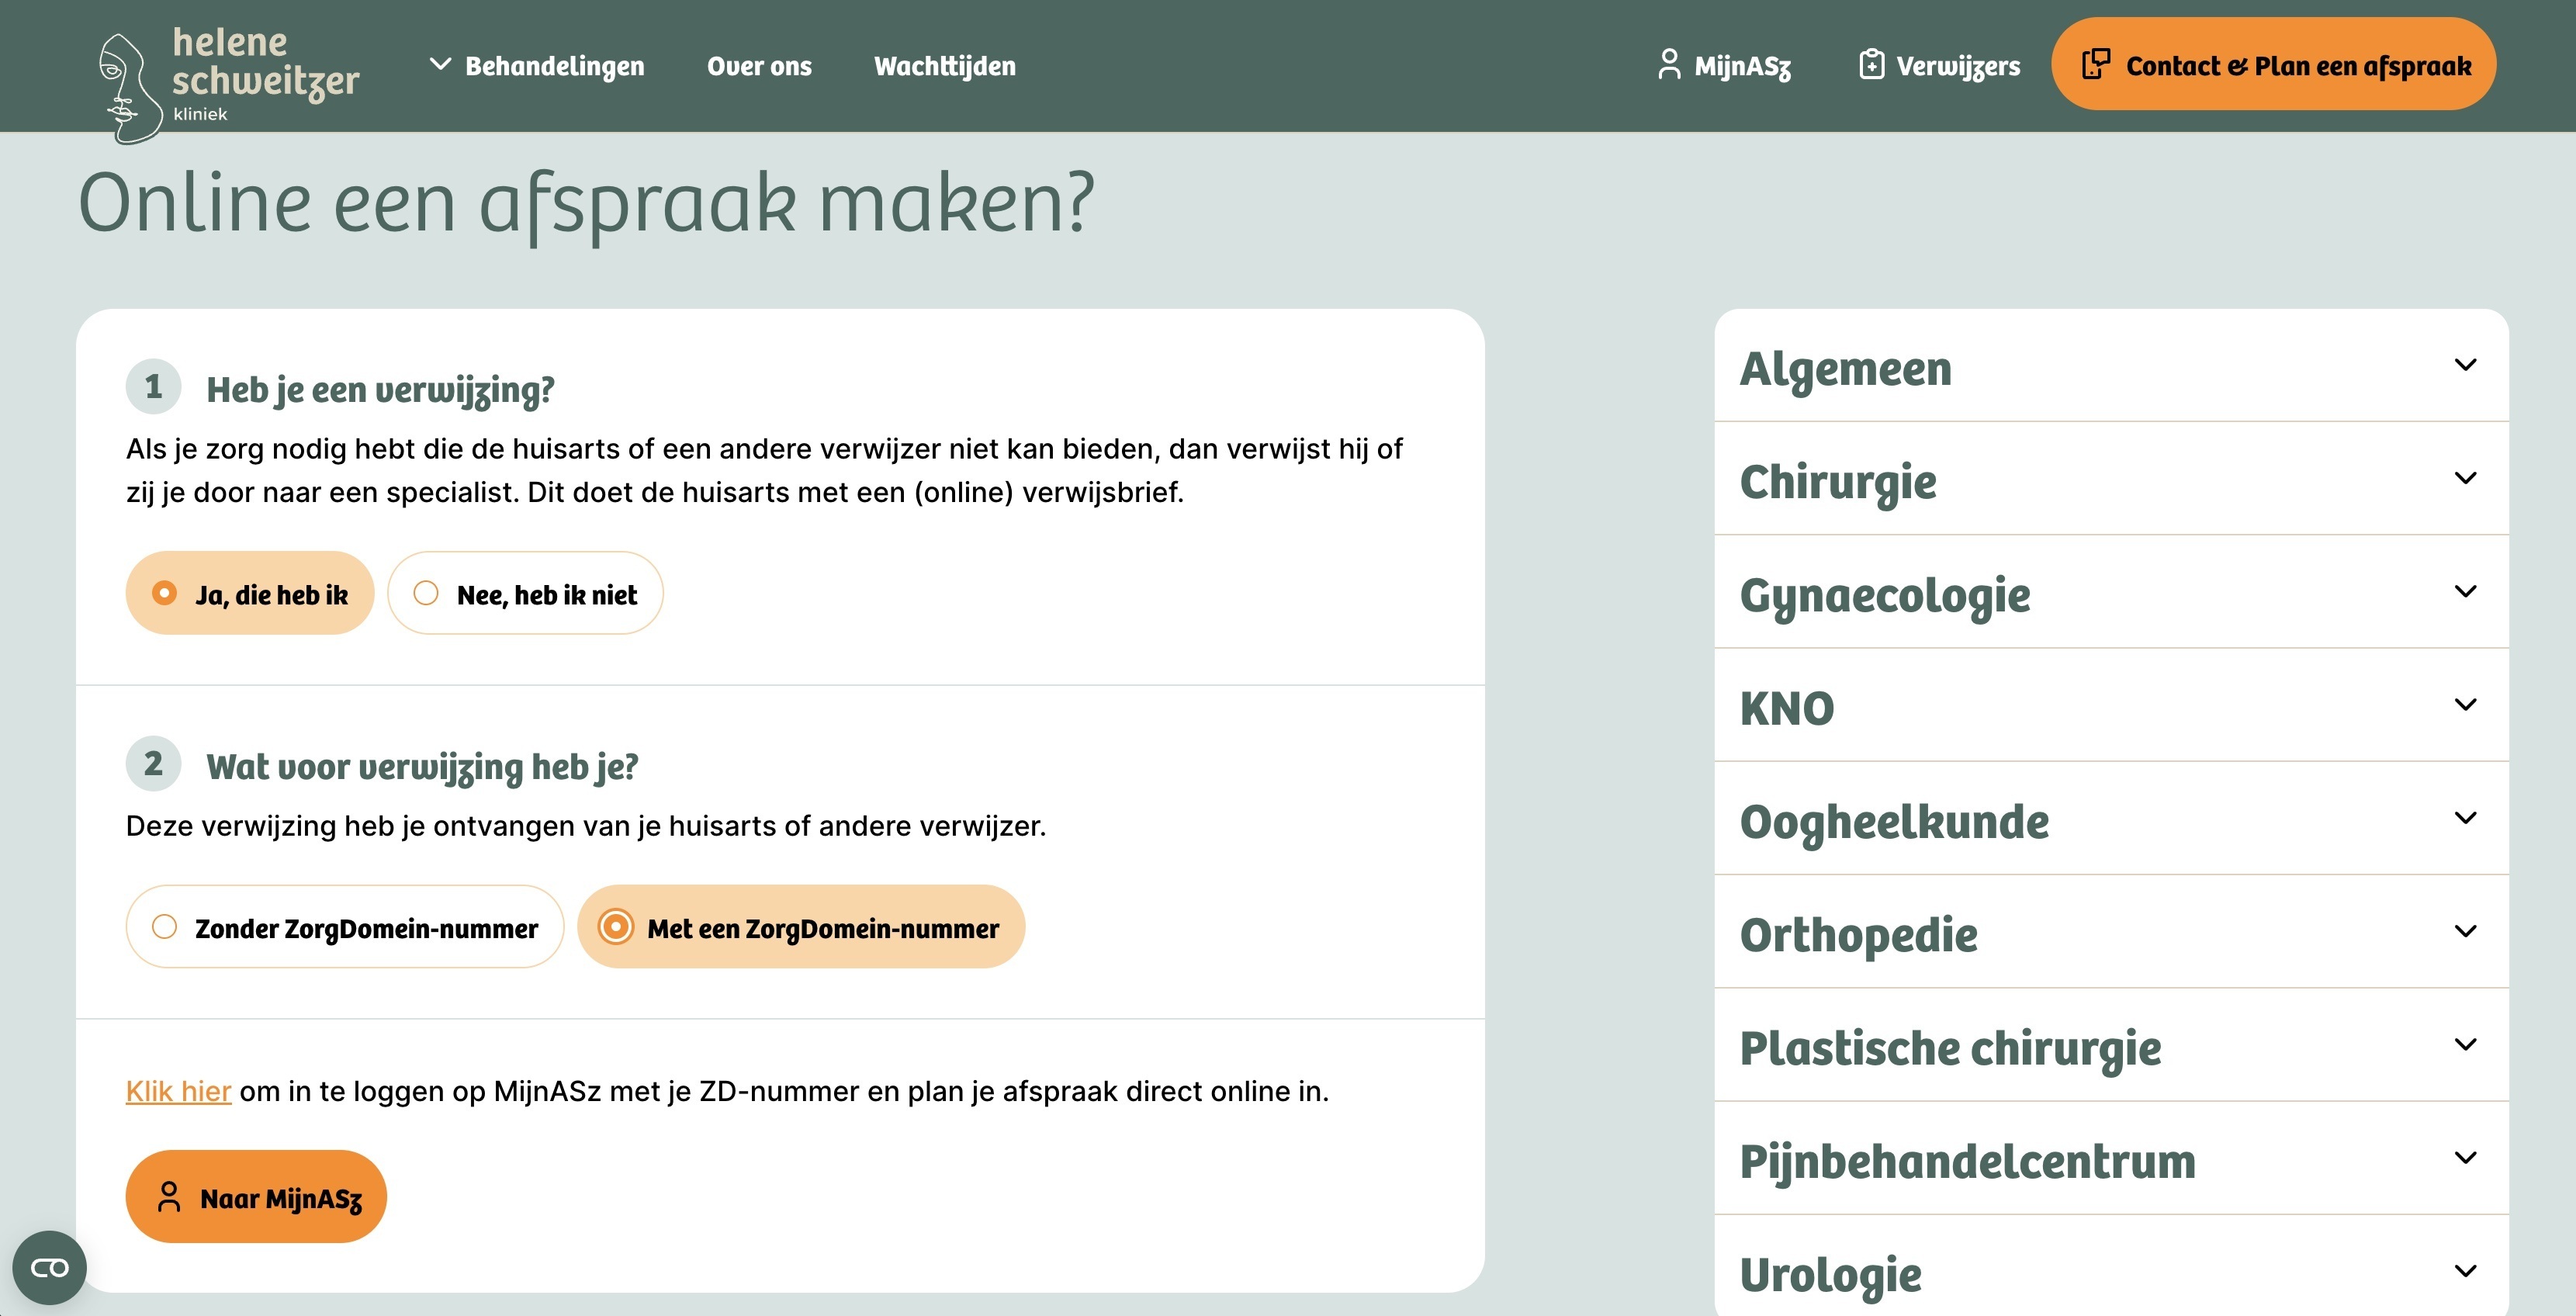
Task: Click the KNO section title
Action: (x=1787, y=708)
